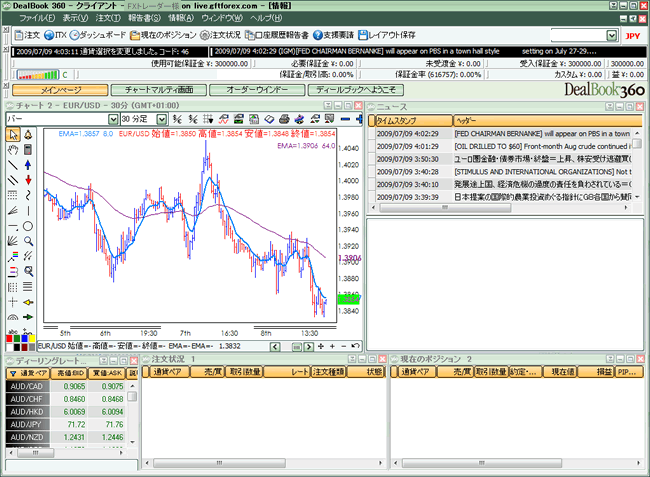Click the grid dropdown icon in chart toolbar
The height and width of the screenshot is (477, 650).
208,119
